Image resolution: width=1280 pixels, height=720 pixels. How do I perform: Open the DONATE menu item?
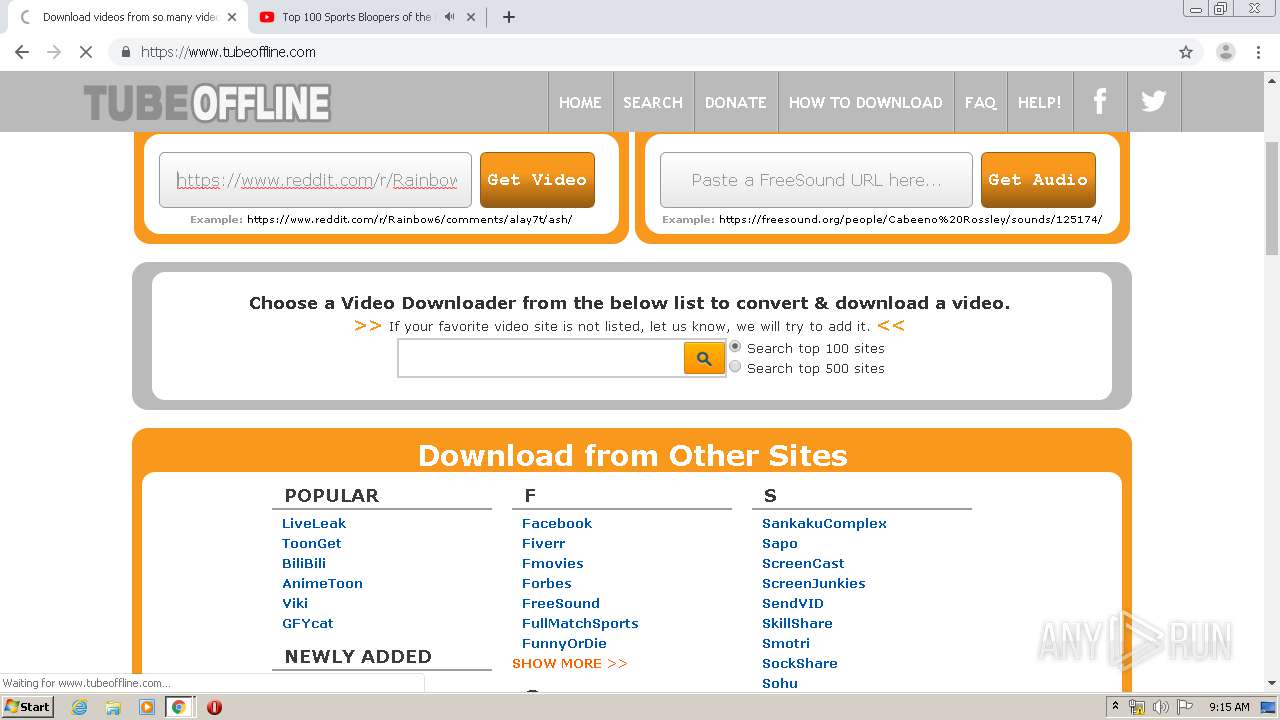[735, 102]
